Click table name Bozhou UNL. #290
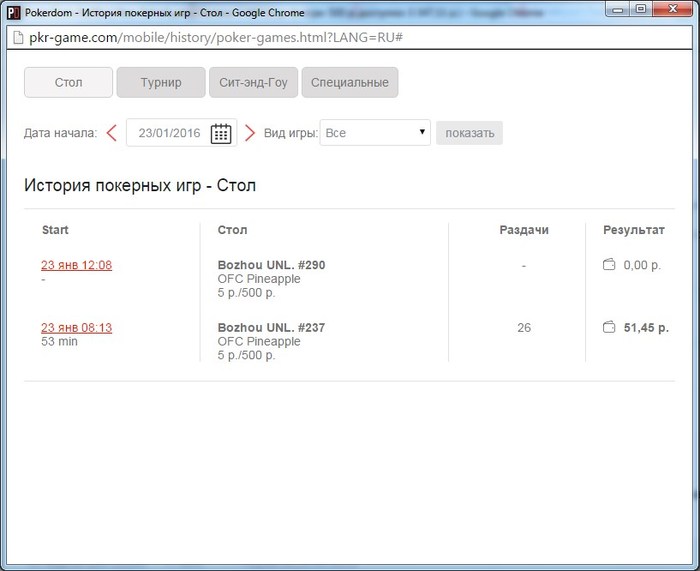 271,265
